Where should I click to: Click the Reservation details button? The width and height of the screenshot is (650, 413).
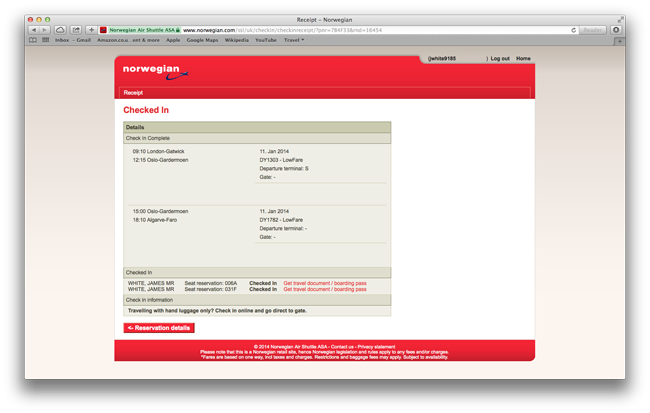tap(159, 328)
